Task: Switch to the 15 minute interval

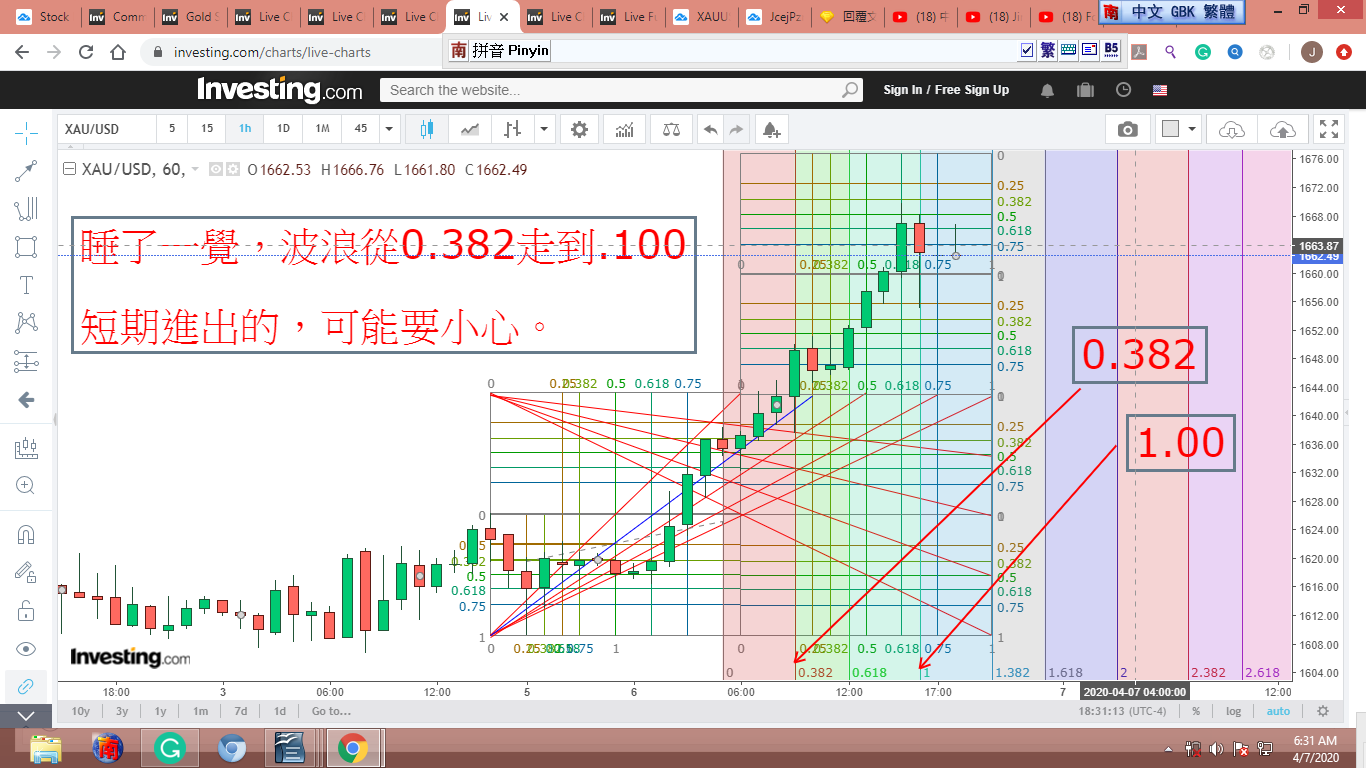Action: 207,129
